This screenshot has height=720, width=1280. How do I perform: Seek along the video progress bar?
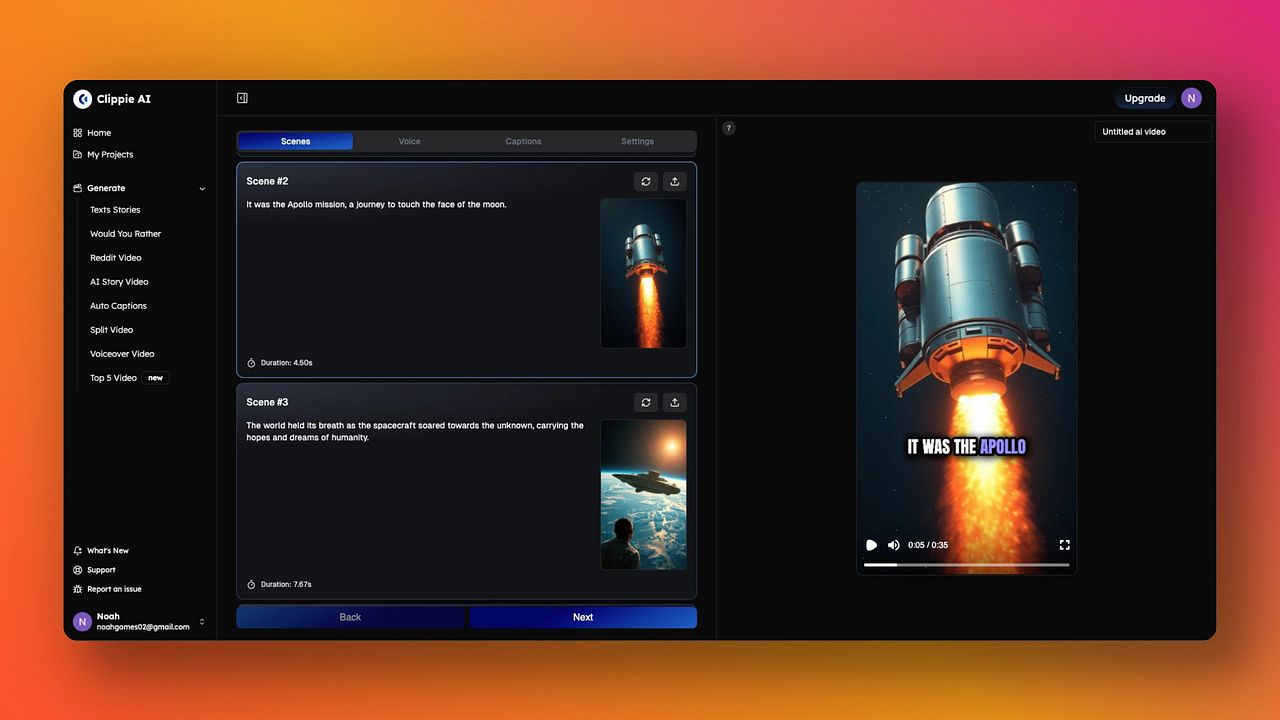point(967,565)
